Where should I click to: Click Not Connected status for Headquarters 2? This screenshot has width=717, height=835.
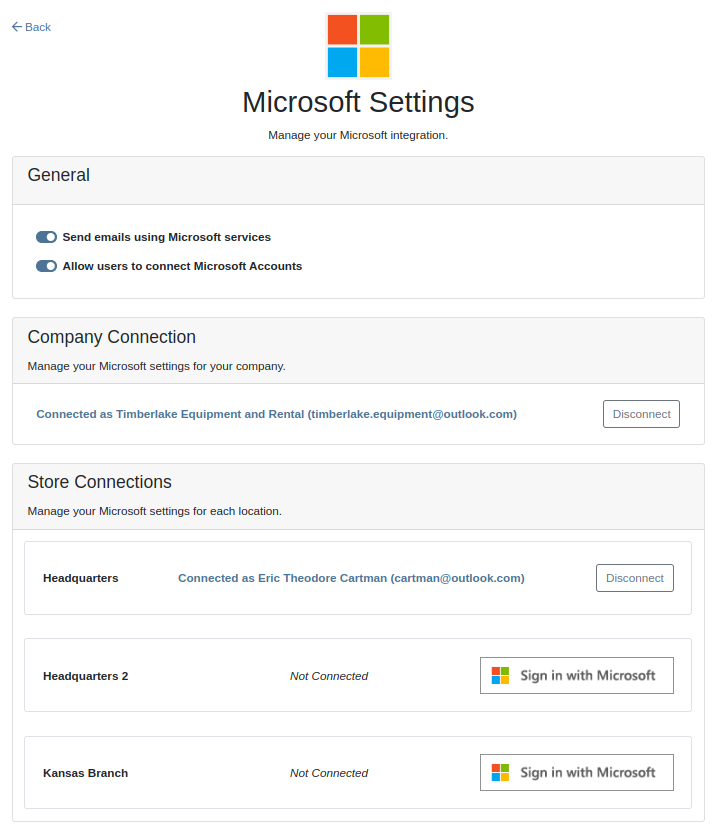point(329,676)
